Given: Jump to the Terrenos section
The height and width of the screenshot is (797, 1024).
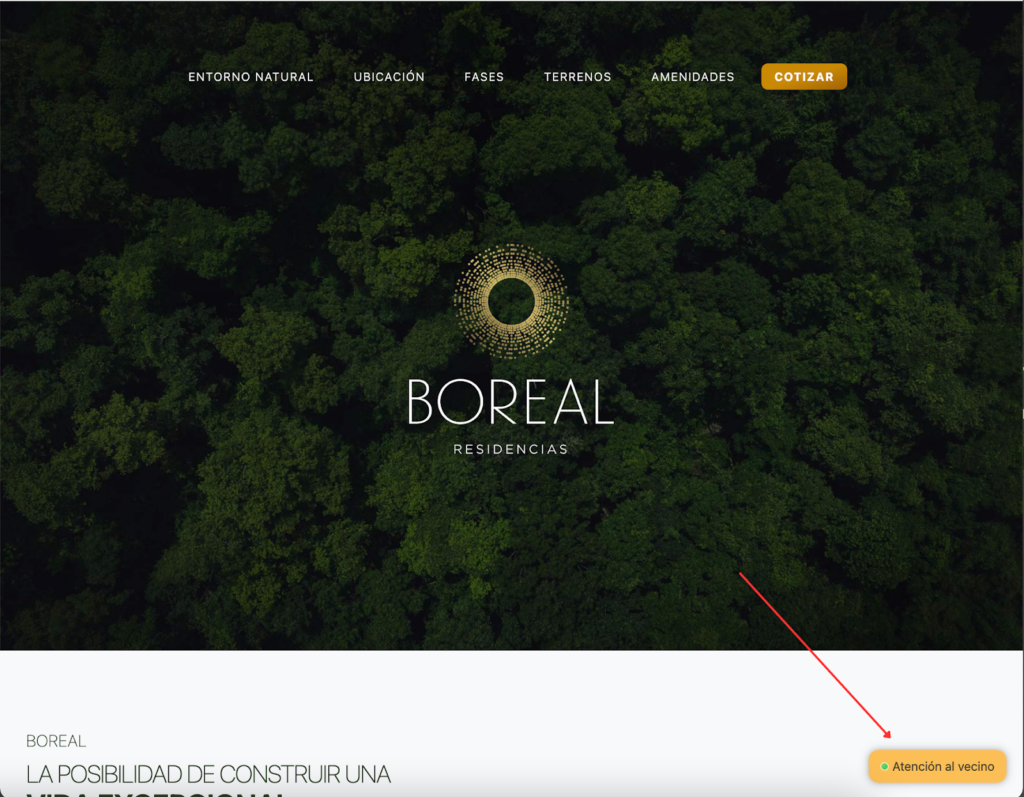Looking at the screenshot, I should (577, 77).
